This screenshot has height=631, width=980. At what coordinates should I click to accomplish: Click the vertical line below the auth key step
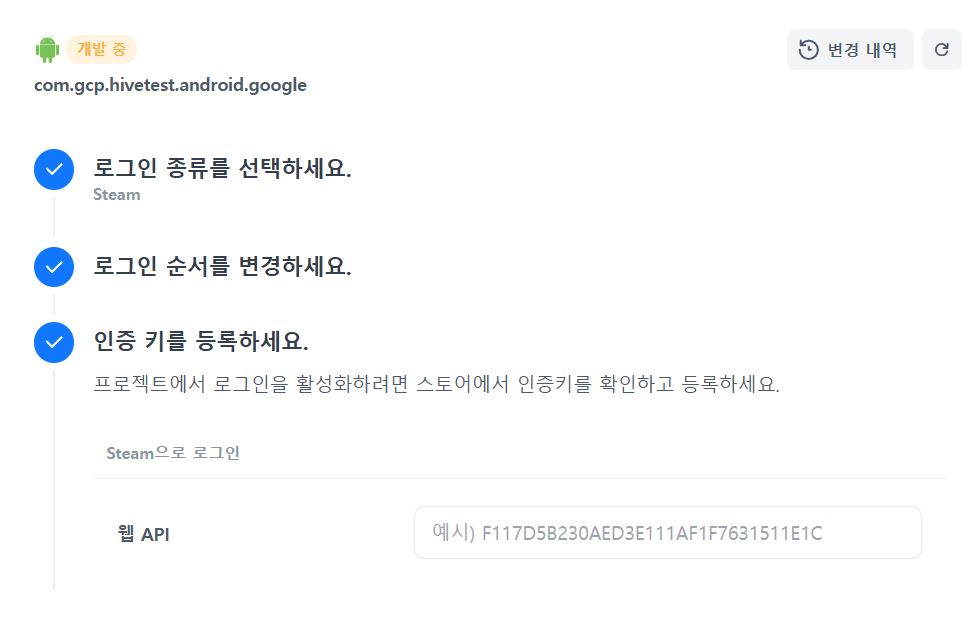54,480
